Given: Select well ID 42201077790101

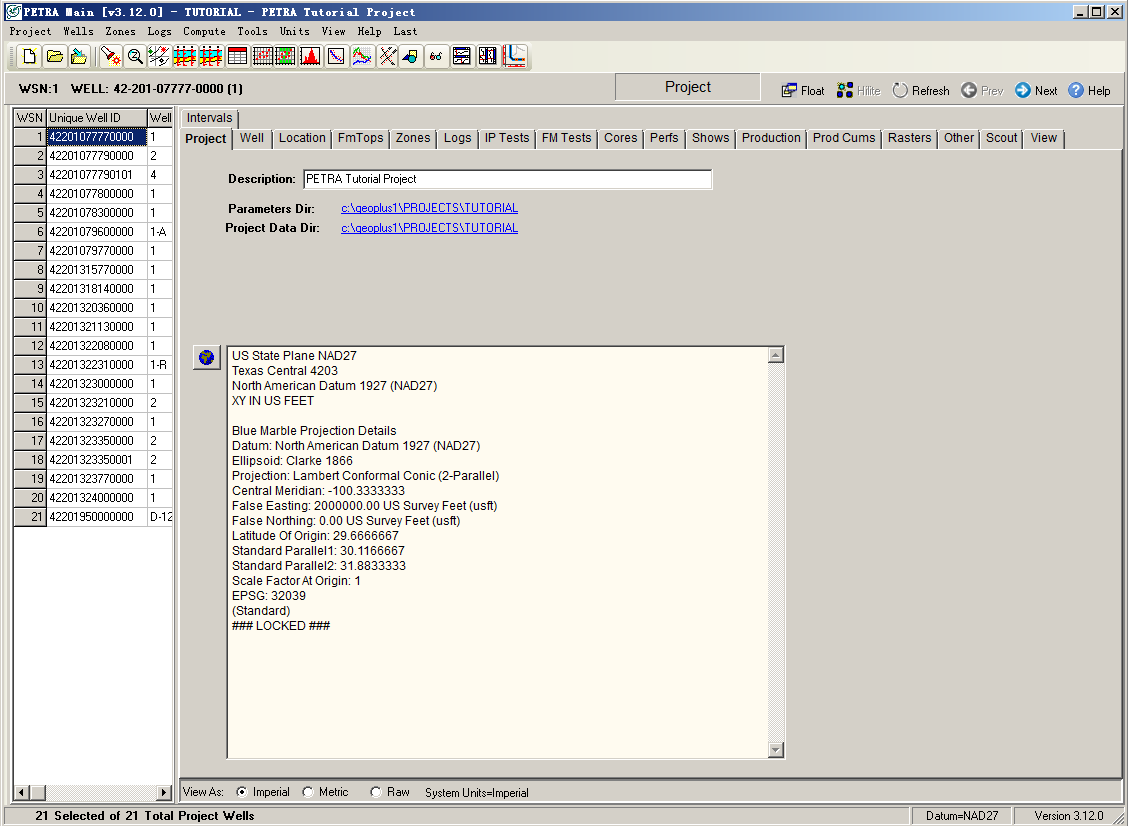Looking at the screenshot, I should click(x=96, y=175).
